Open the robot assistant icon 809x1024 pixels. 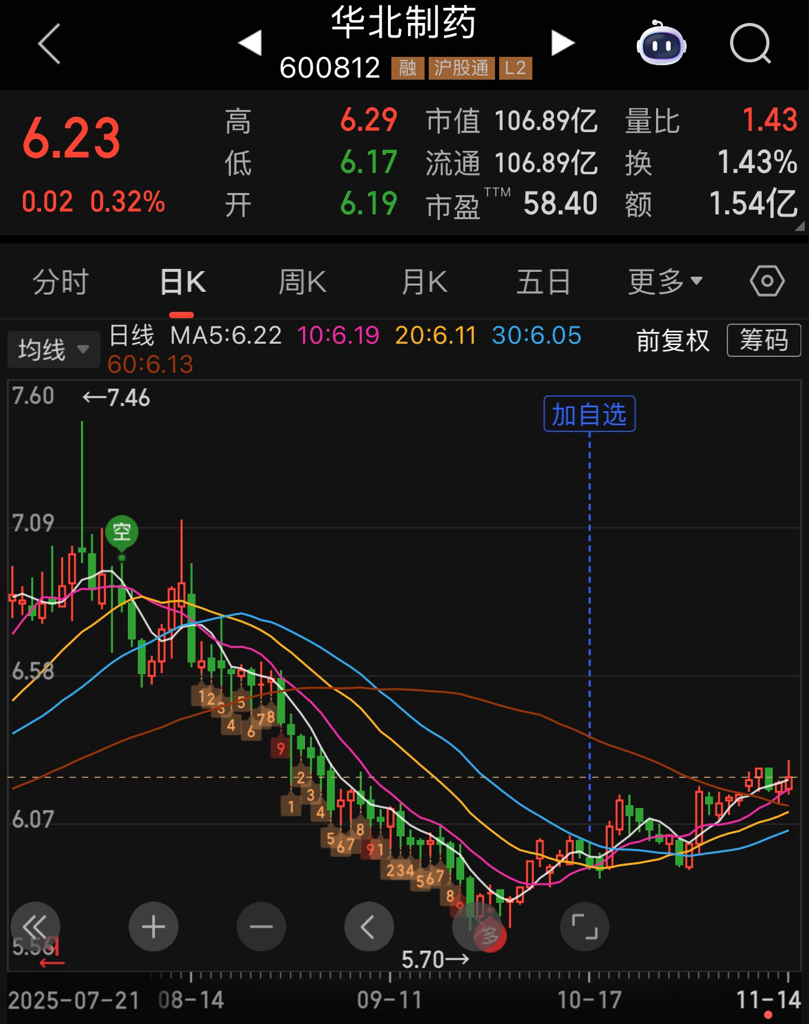pyautogui.click(x=661, y=43)
